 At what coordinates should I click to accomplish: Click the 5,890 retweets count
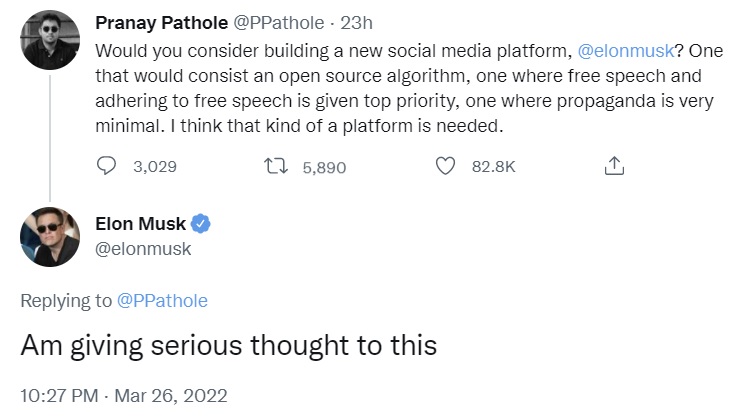pos(323,167)
